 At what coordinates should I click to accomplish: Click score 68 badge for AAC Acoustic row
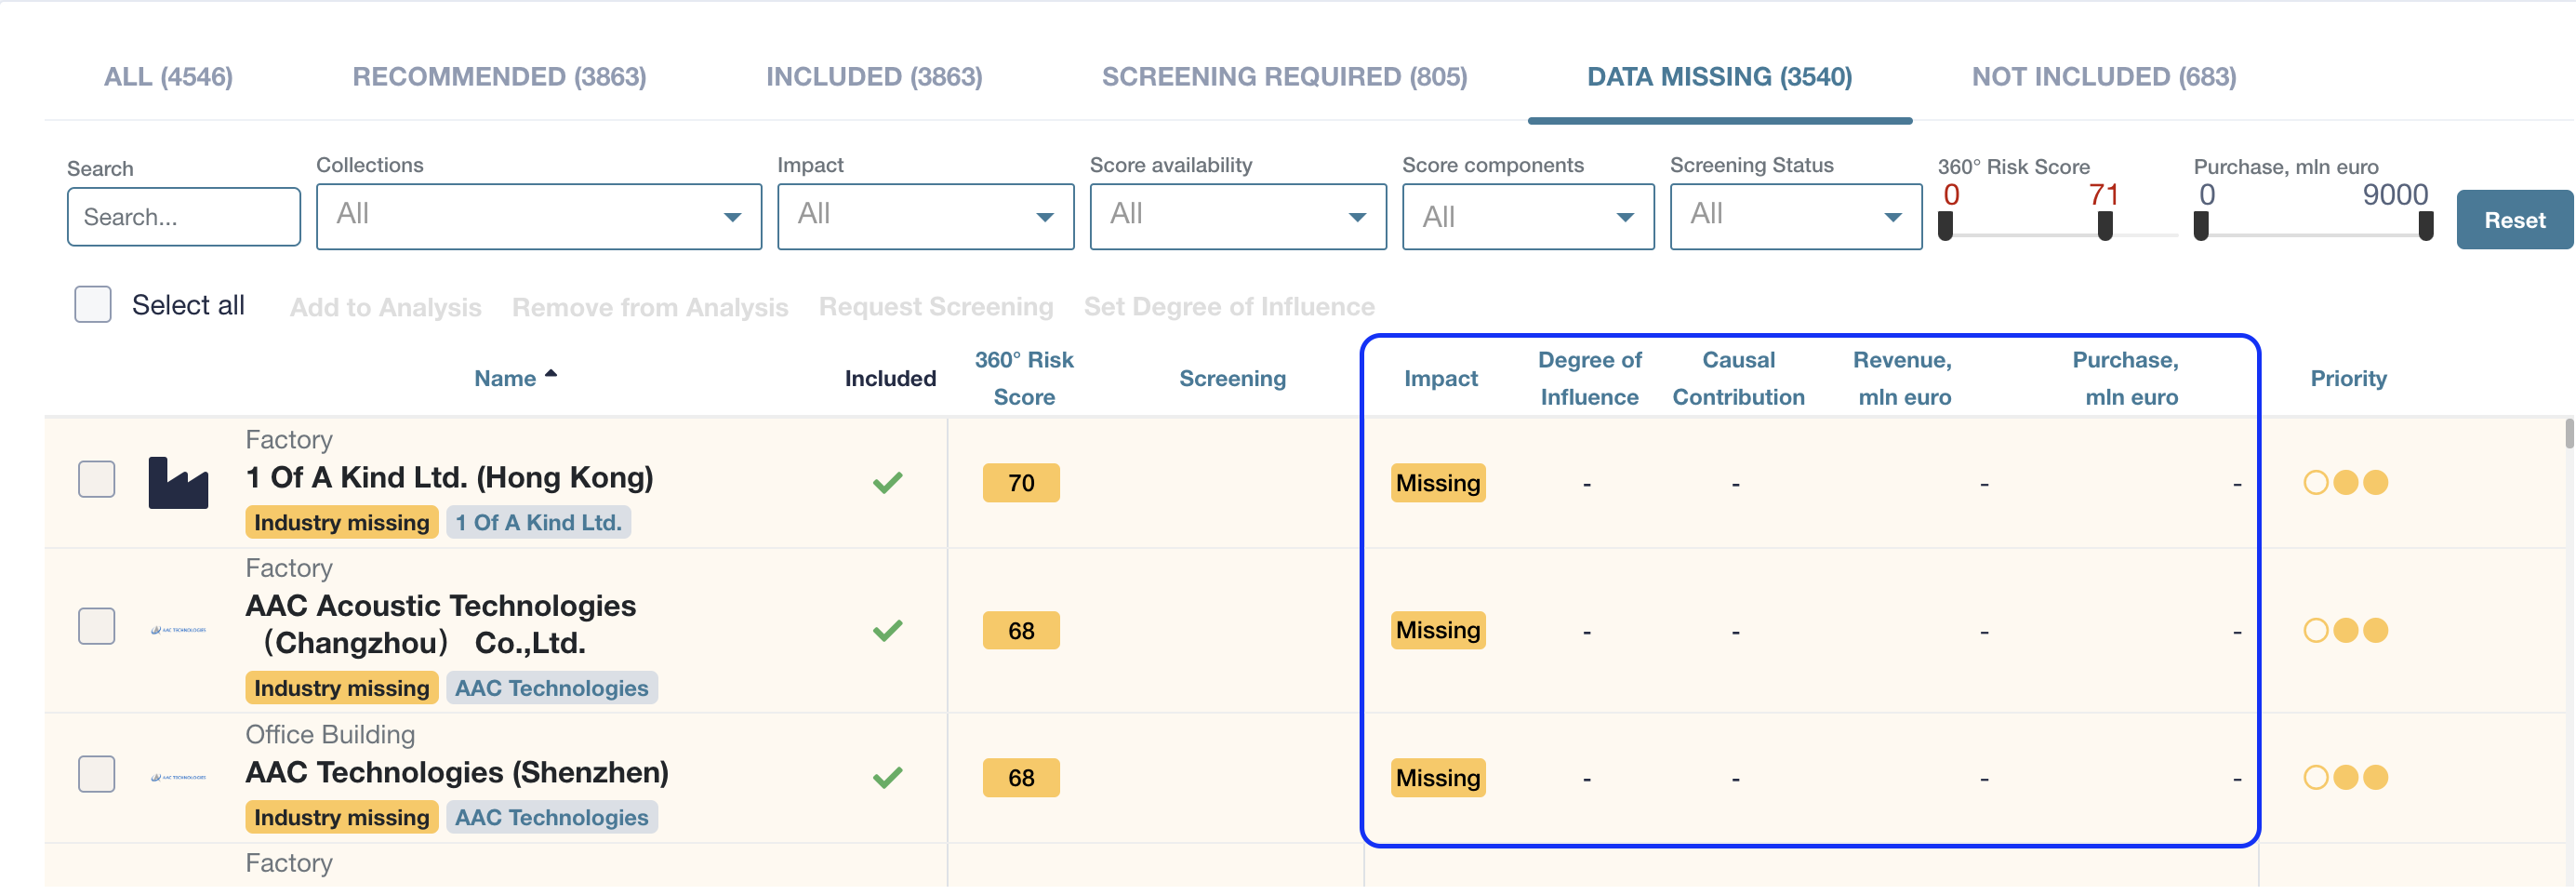tap(1021, 631)
